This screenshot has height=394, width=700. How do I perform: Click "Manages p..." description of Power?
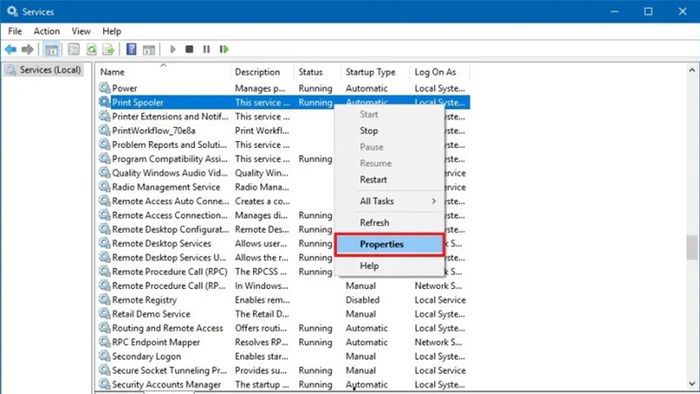click(x=260, y=88)
